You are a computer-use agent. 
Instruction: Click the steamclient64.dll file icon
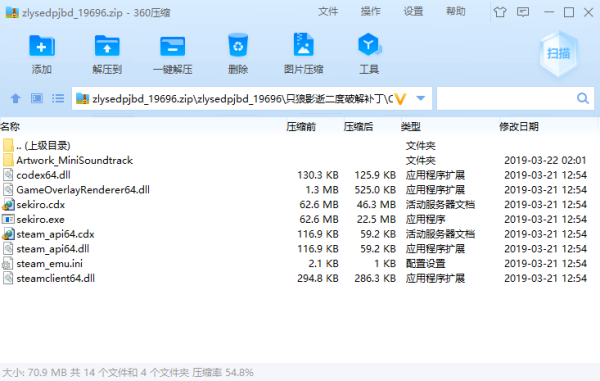click(8, 278)
